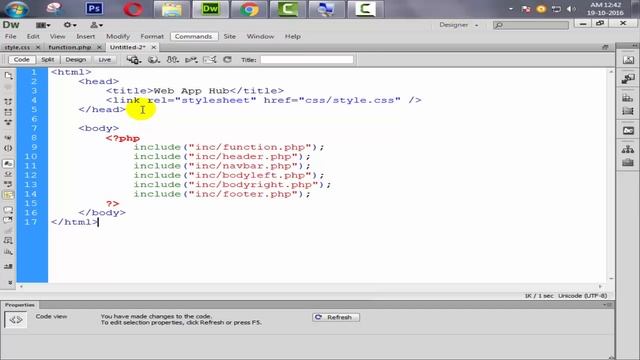Click the Open Documents icon in coding toolbar
Viewport: 640px width, 360px height.
click(x=8, y=76)
